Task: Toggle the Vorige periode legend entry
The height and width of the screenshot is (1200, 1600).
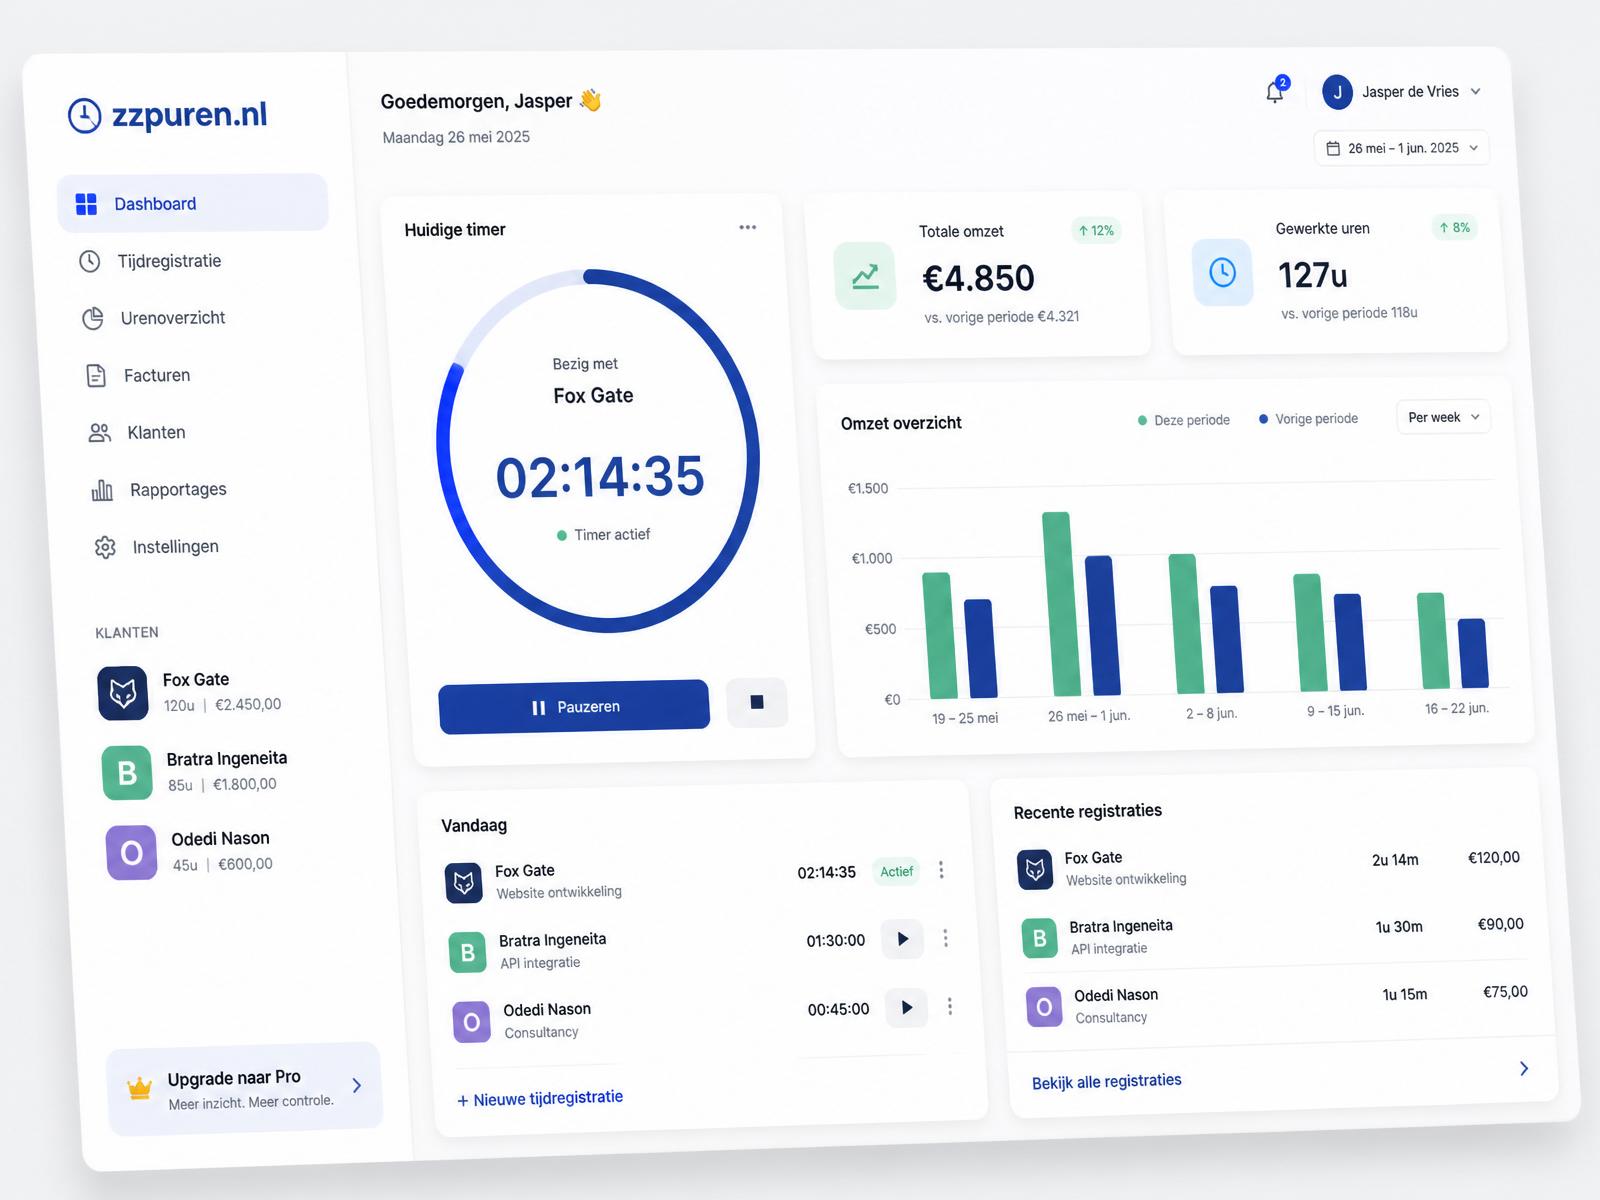Action: 1308,419
